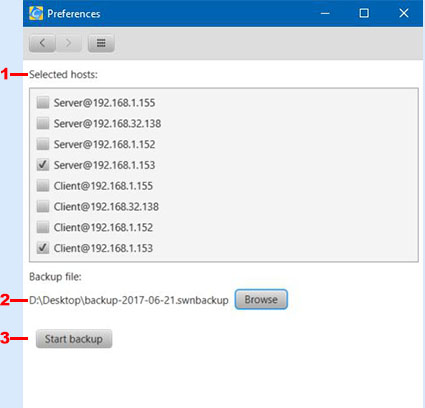The width and height of the screenshot is (425, 408).
Task: Maximize the Preferences window
Action: [x=364, y=13]
